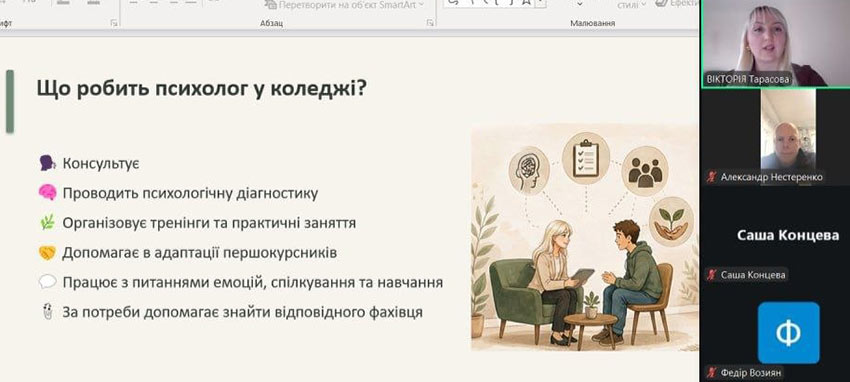Click the pink brain emoji bullet
This screenshot has height=382, width=850.
47,192
